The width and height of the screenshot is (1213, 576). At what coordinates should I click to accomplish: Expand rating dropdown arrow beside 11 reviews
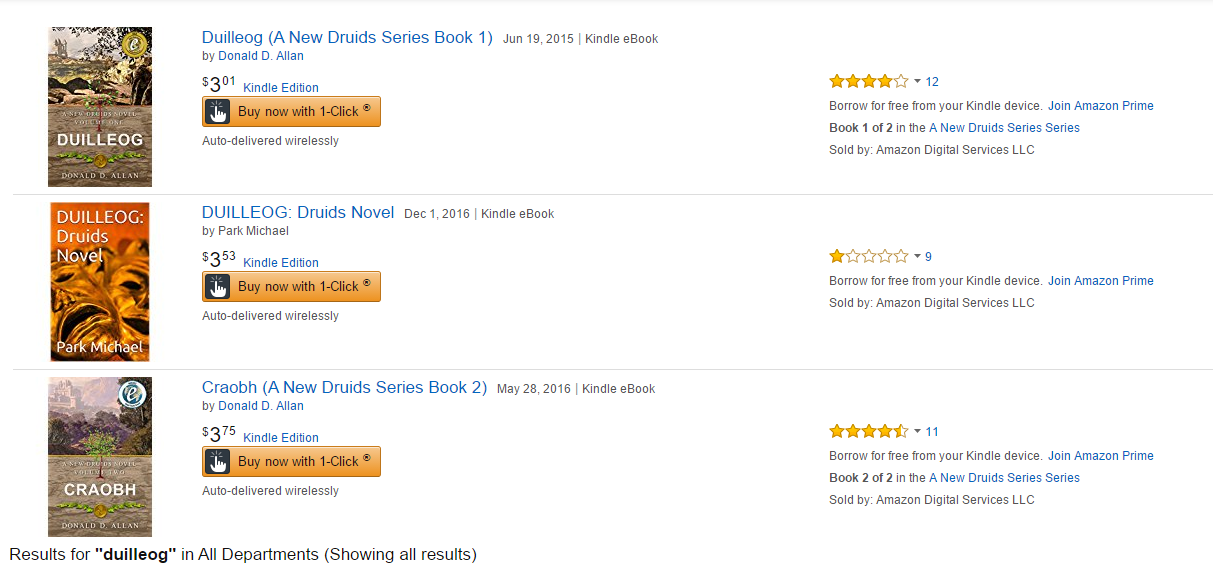point(917,432)
